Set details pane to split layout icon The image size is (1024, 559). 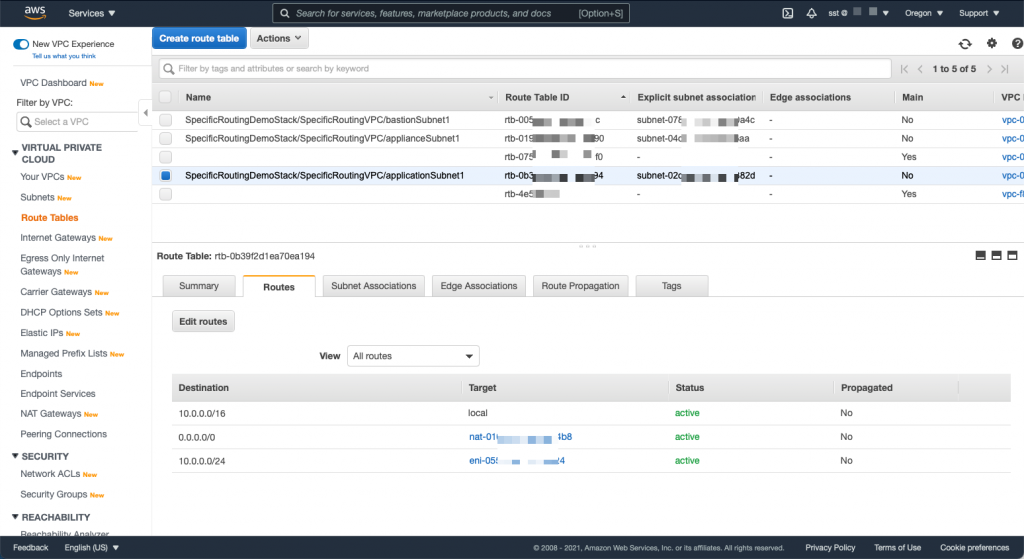pyautogui.click(x=996, y=255)
